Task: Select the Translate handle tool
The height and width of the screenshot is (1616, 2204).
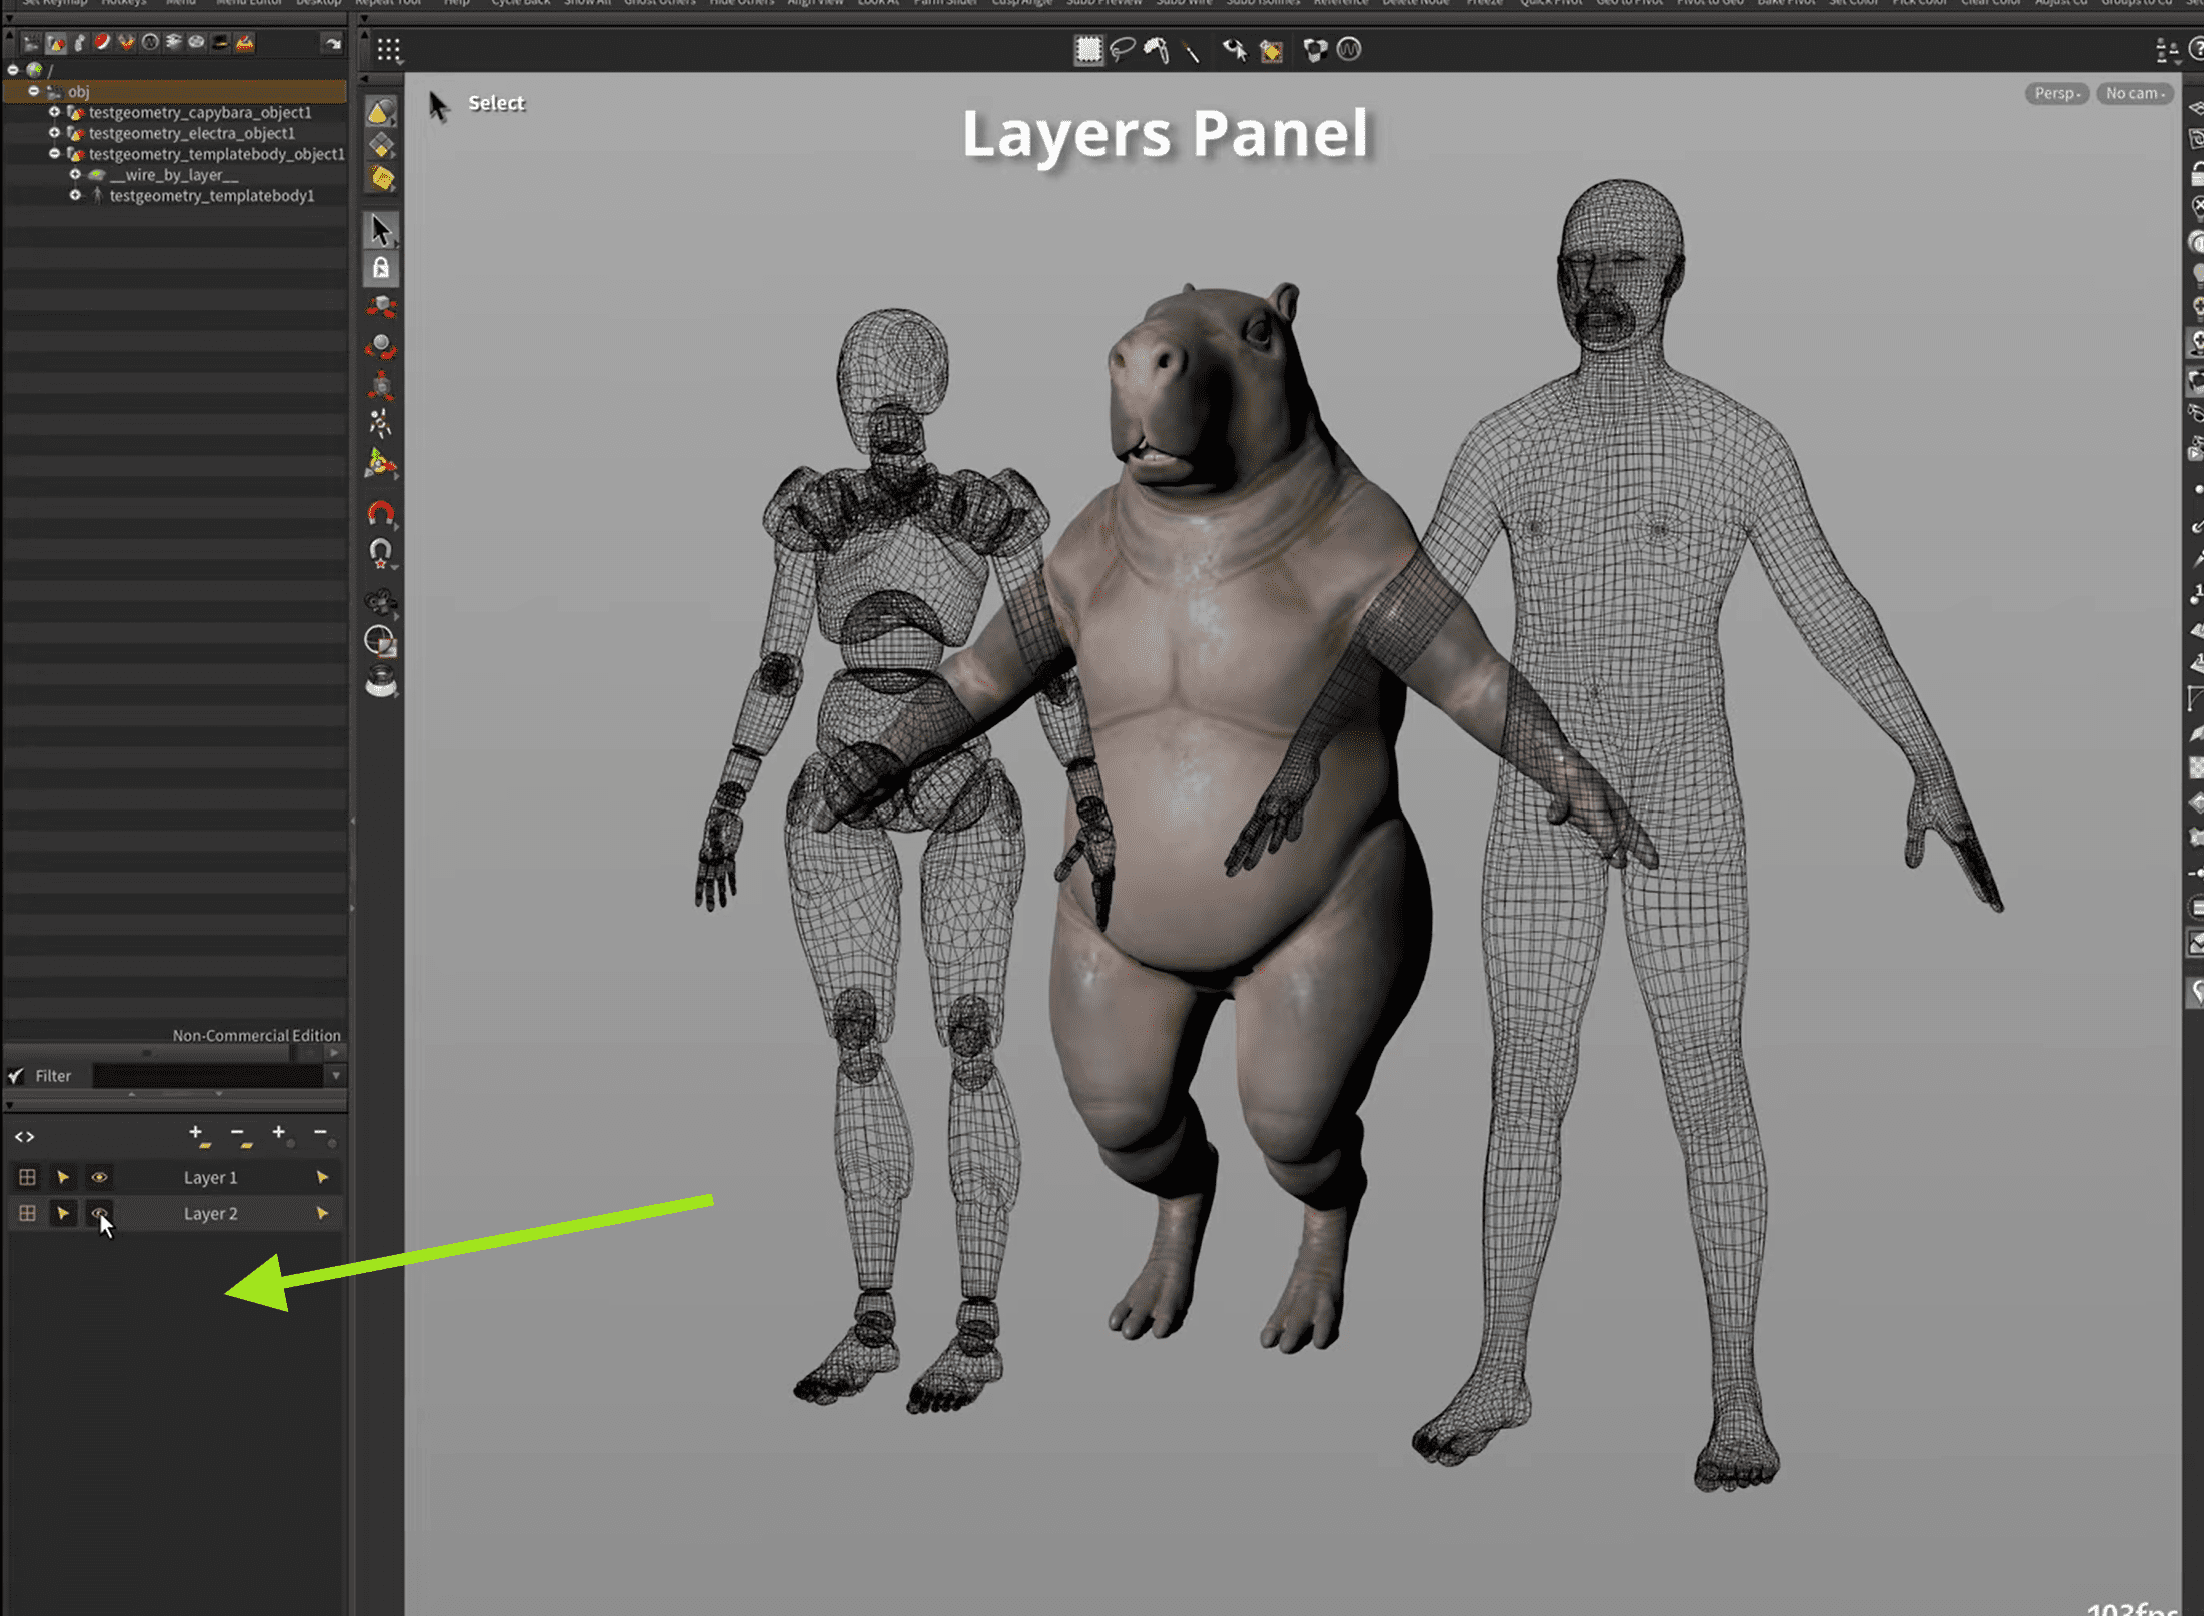Action: click(x=381, y=307)
